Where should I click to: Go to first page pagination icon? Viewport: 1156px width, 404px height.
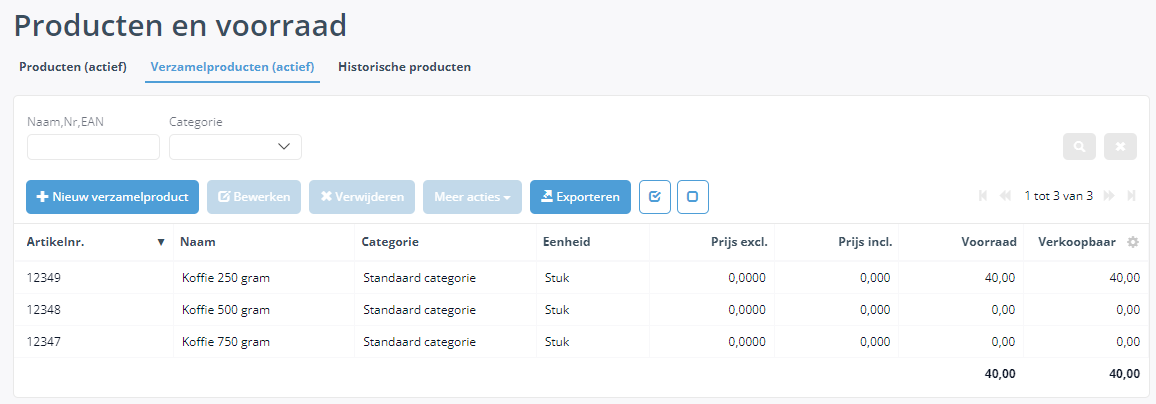point(983,196)
